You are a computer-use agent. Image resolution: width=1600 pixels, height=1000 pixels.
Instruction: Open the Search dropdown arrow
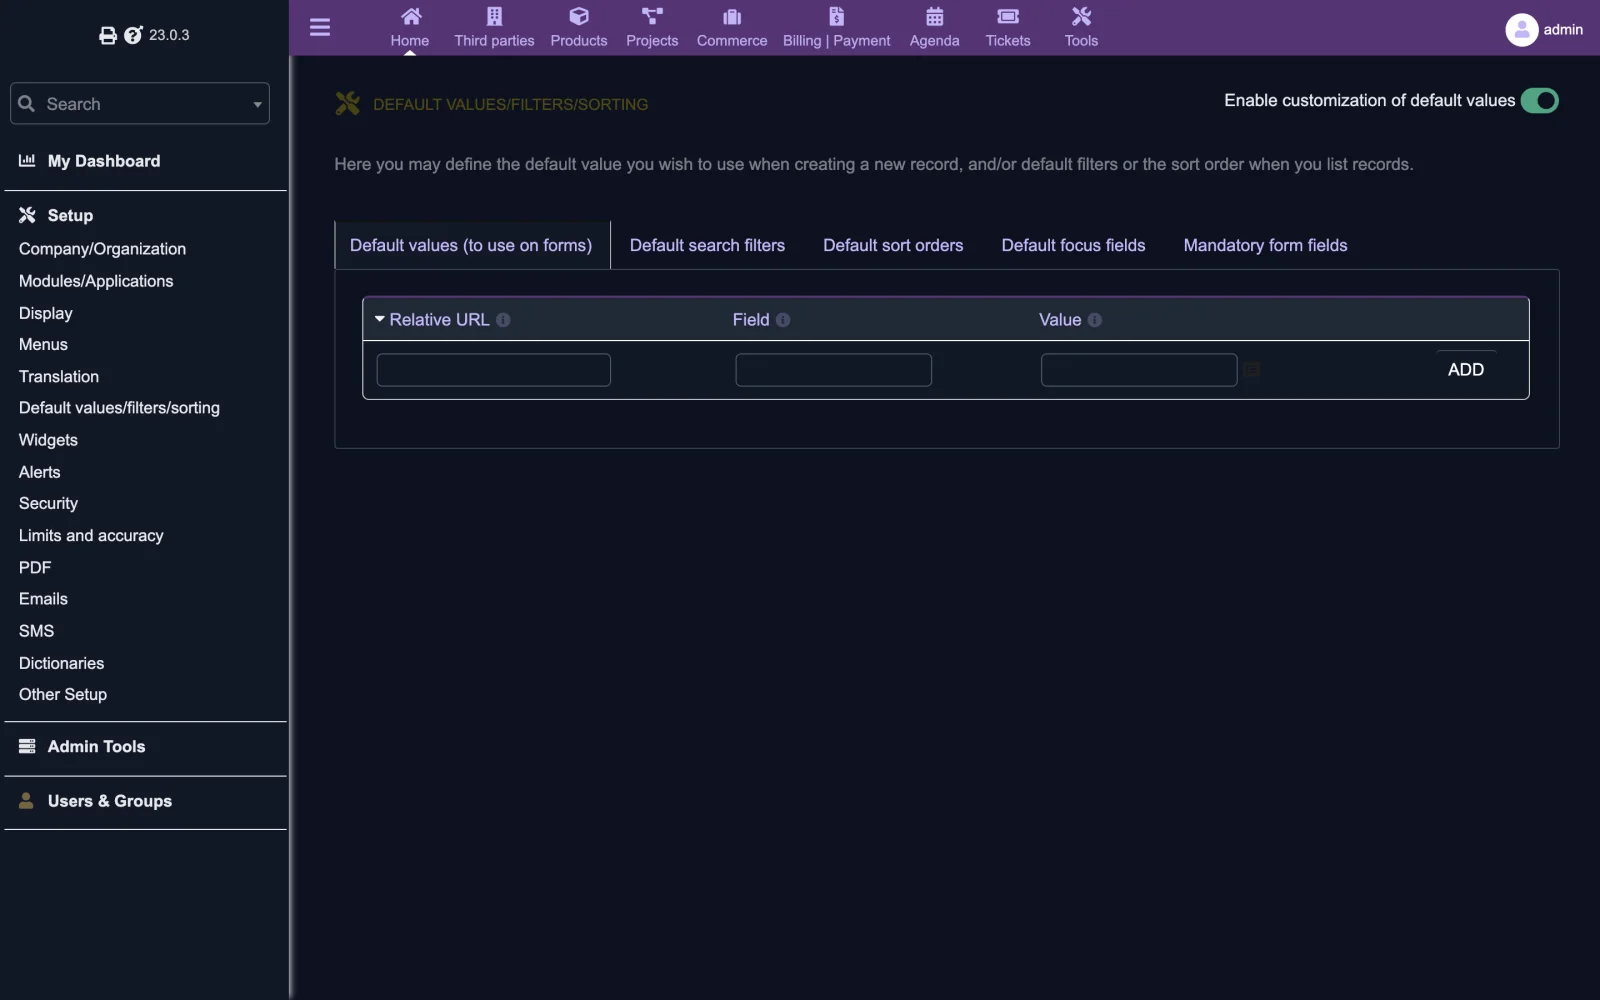click(x=257, y=104)
